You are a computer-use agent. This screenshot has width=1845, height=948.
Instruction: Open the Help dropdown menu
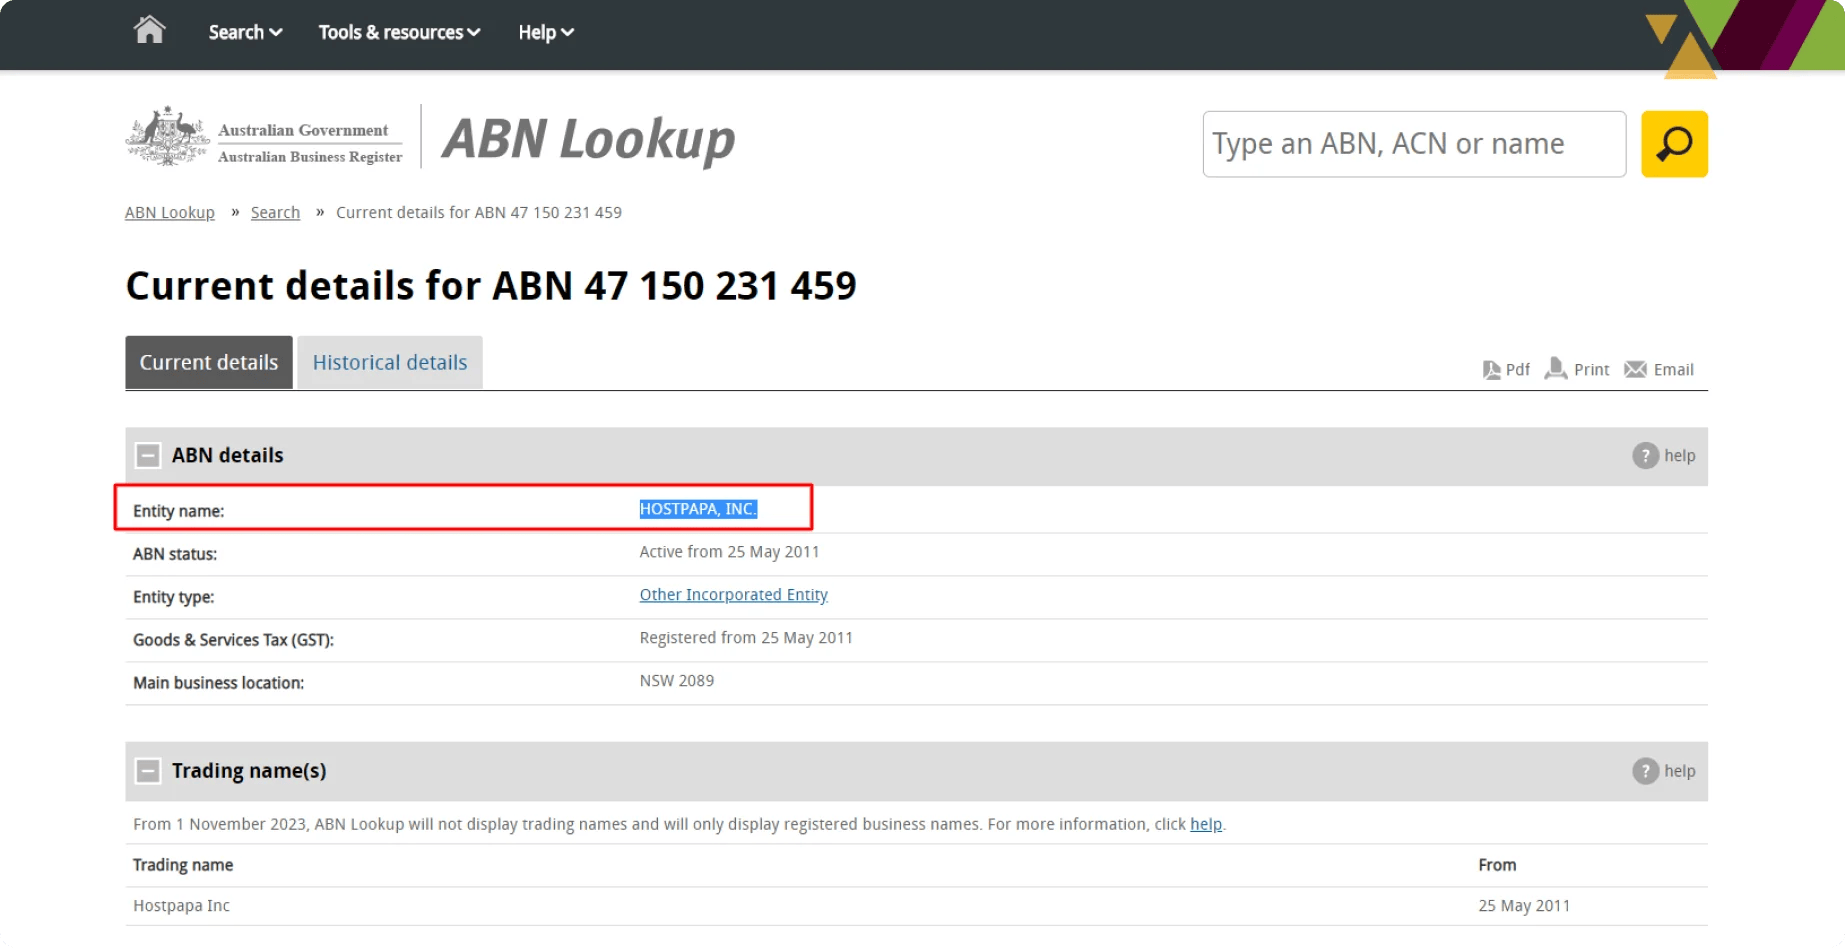(546, 32)
